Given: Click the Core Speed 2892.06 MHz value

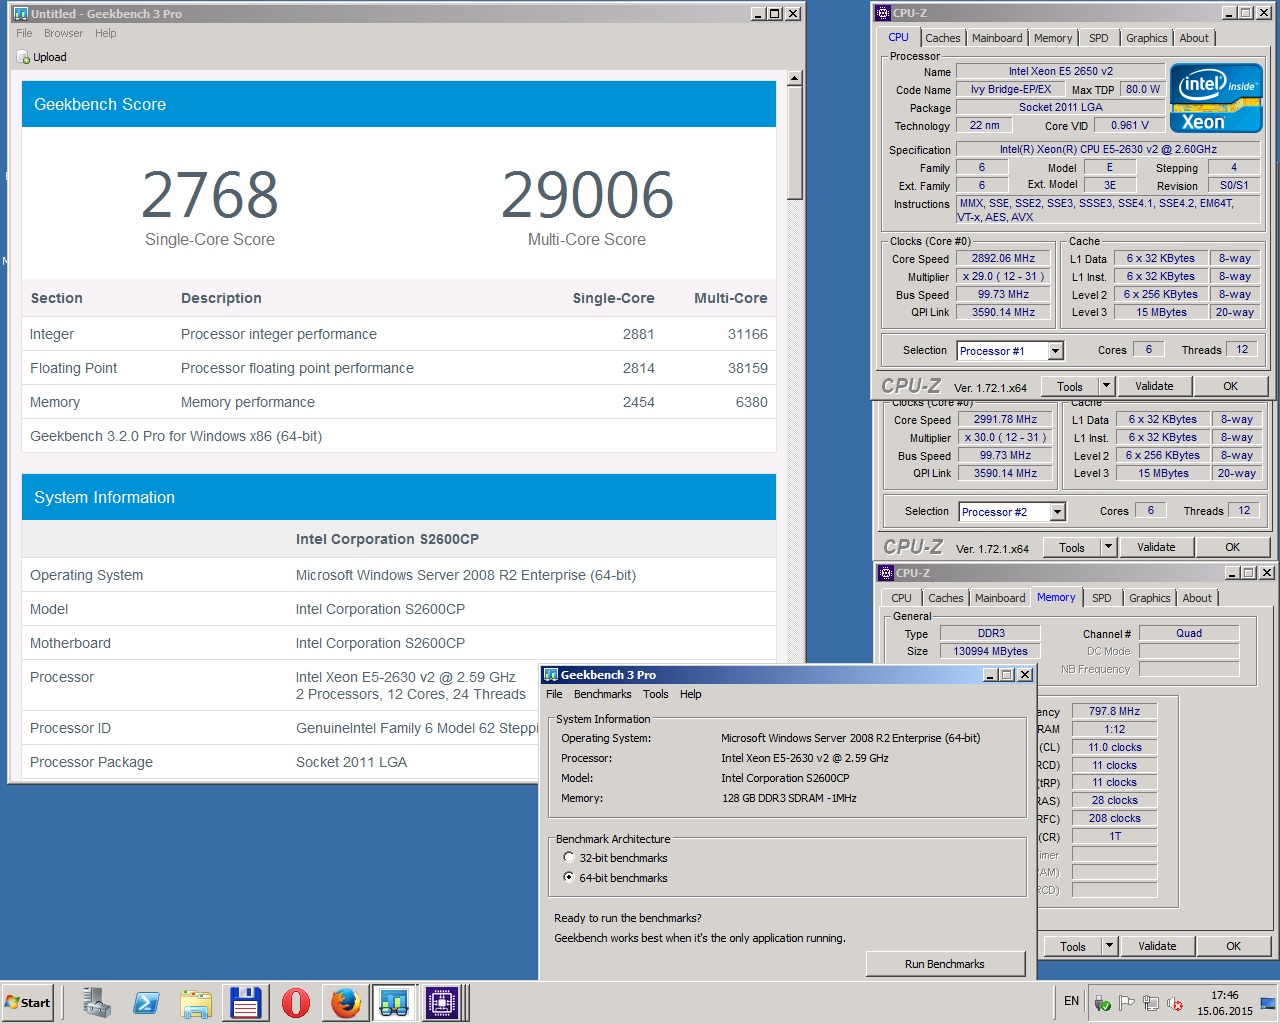Looking at the screenshot, I should 1003,258.
